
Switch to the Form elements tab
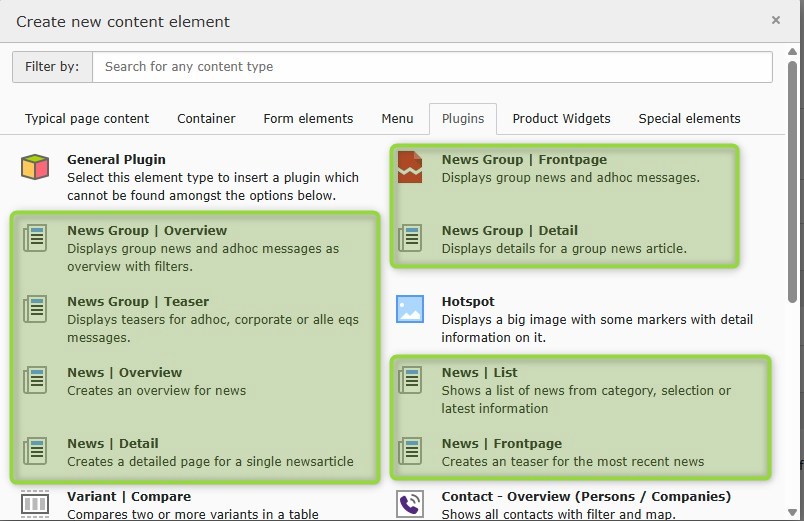[308, 118]
